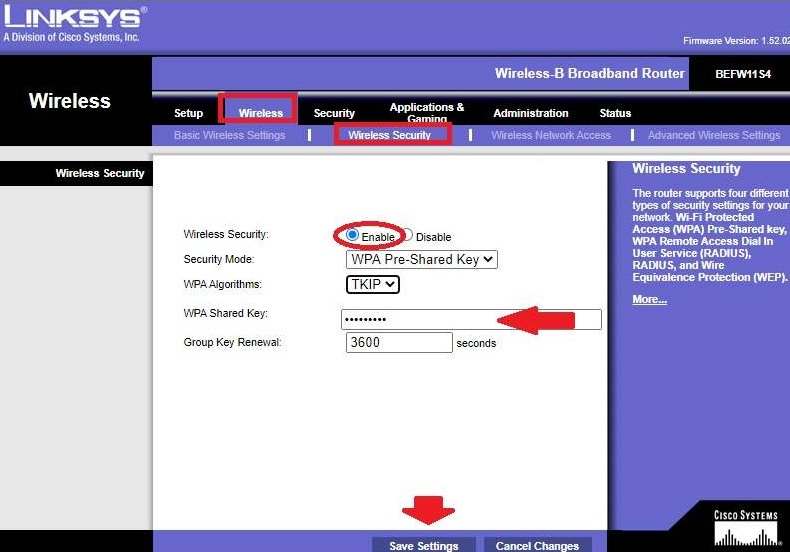View the Status tab
The width and height of the screenshot is (790, 552).
click(615, 113)
